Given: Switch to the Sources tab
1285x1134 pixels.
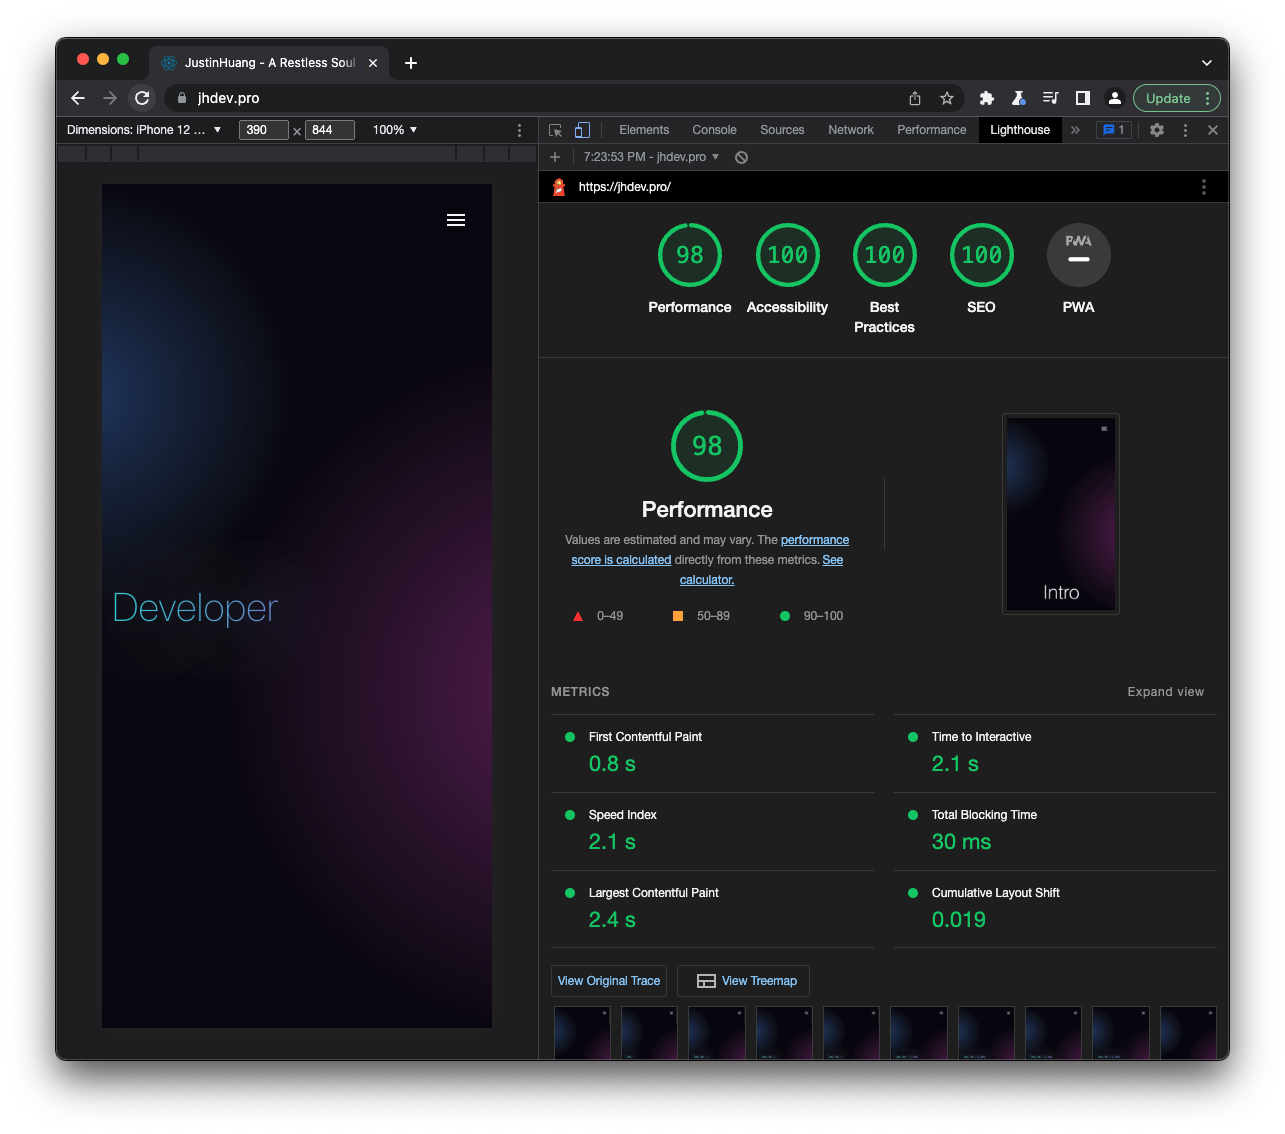Looking at the screenshot, I should tap(782, 130).
